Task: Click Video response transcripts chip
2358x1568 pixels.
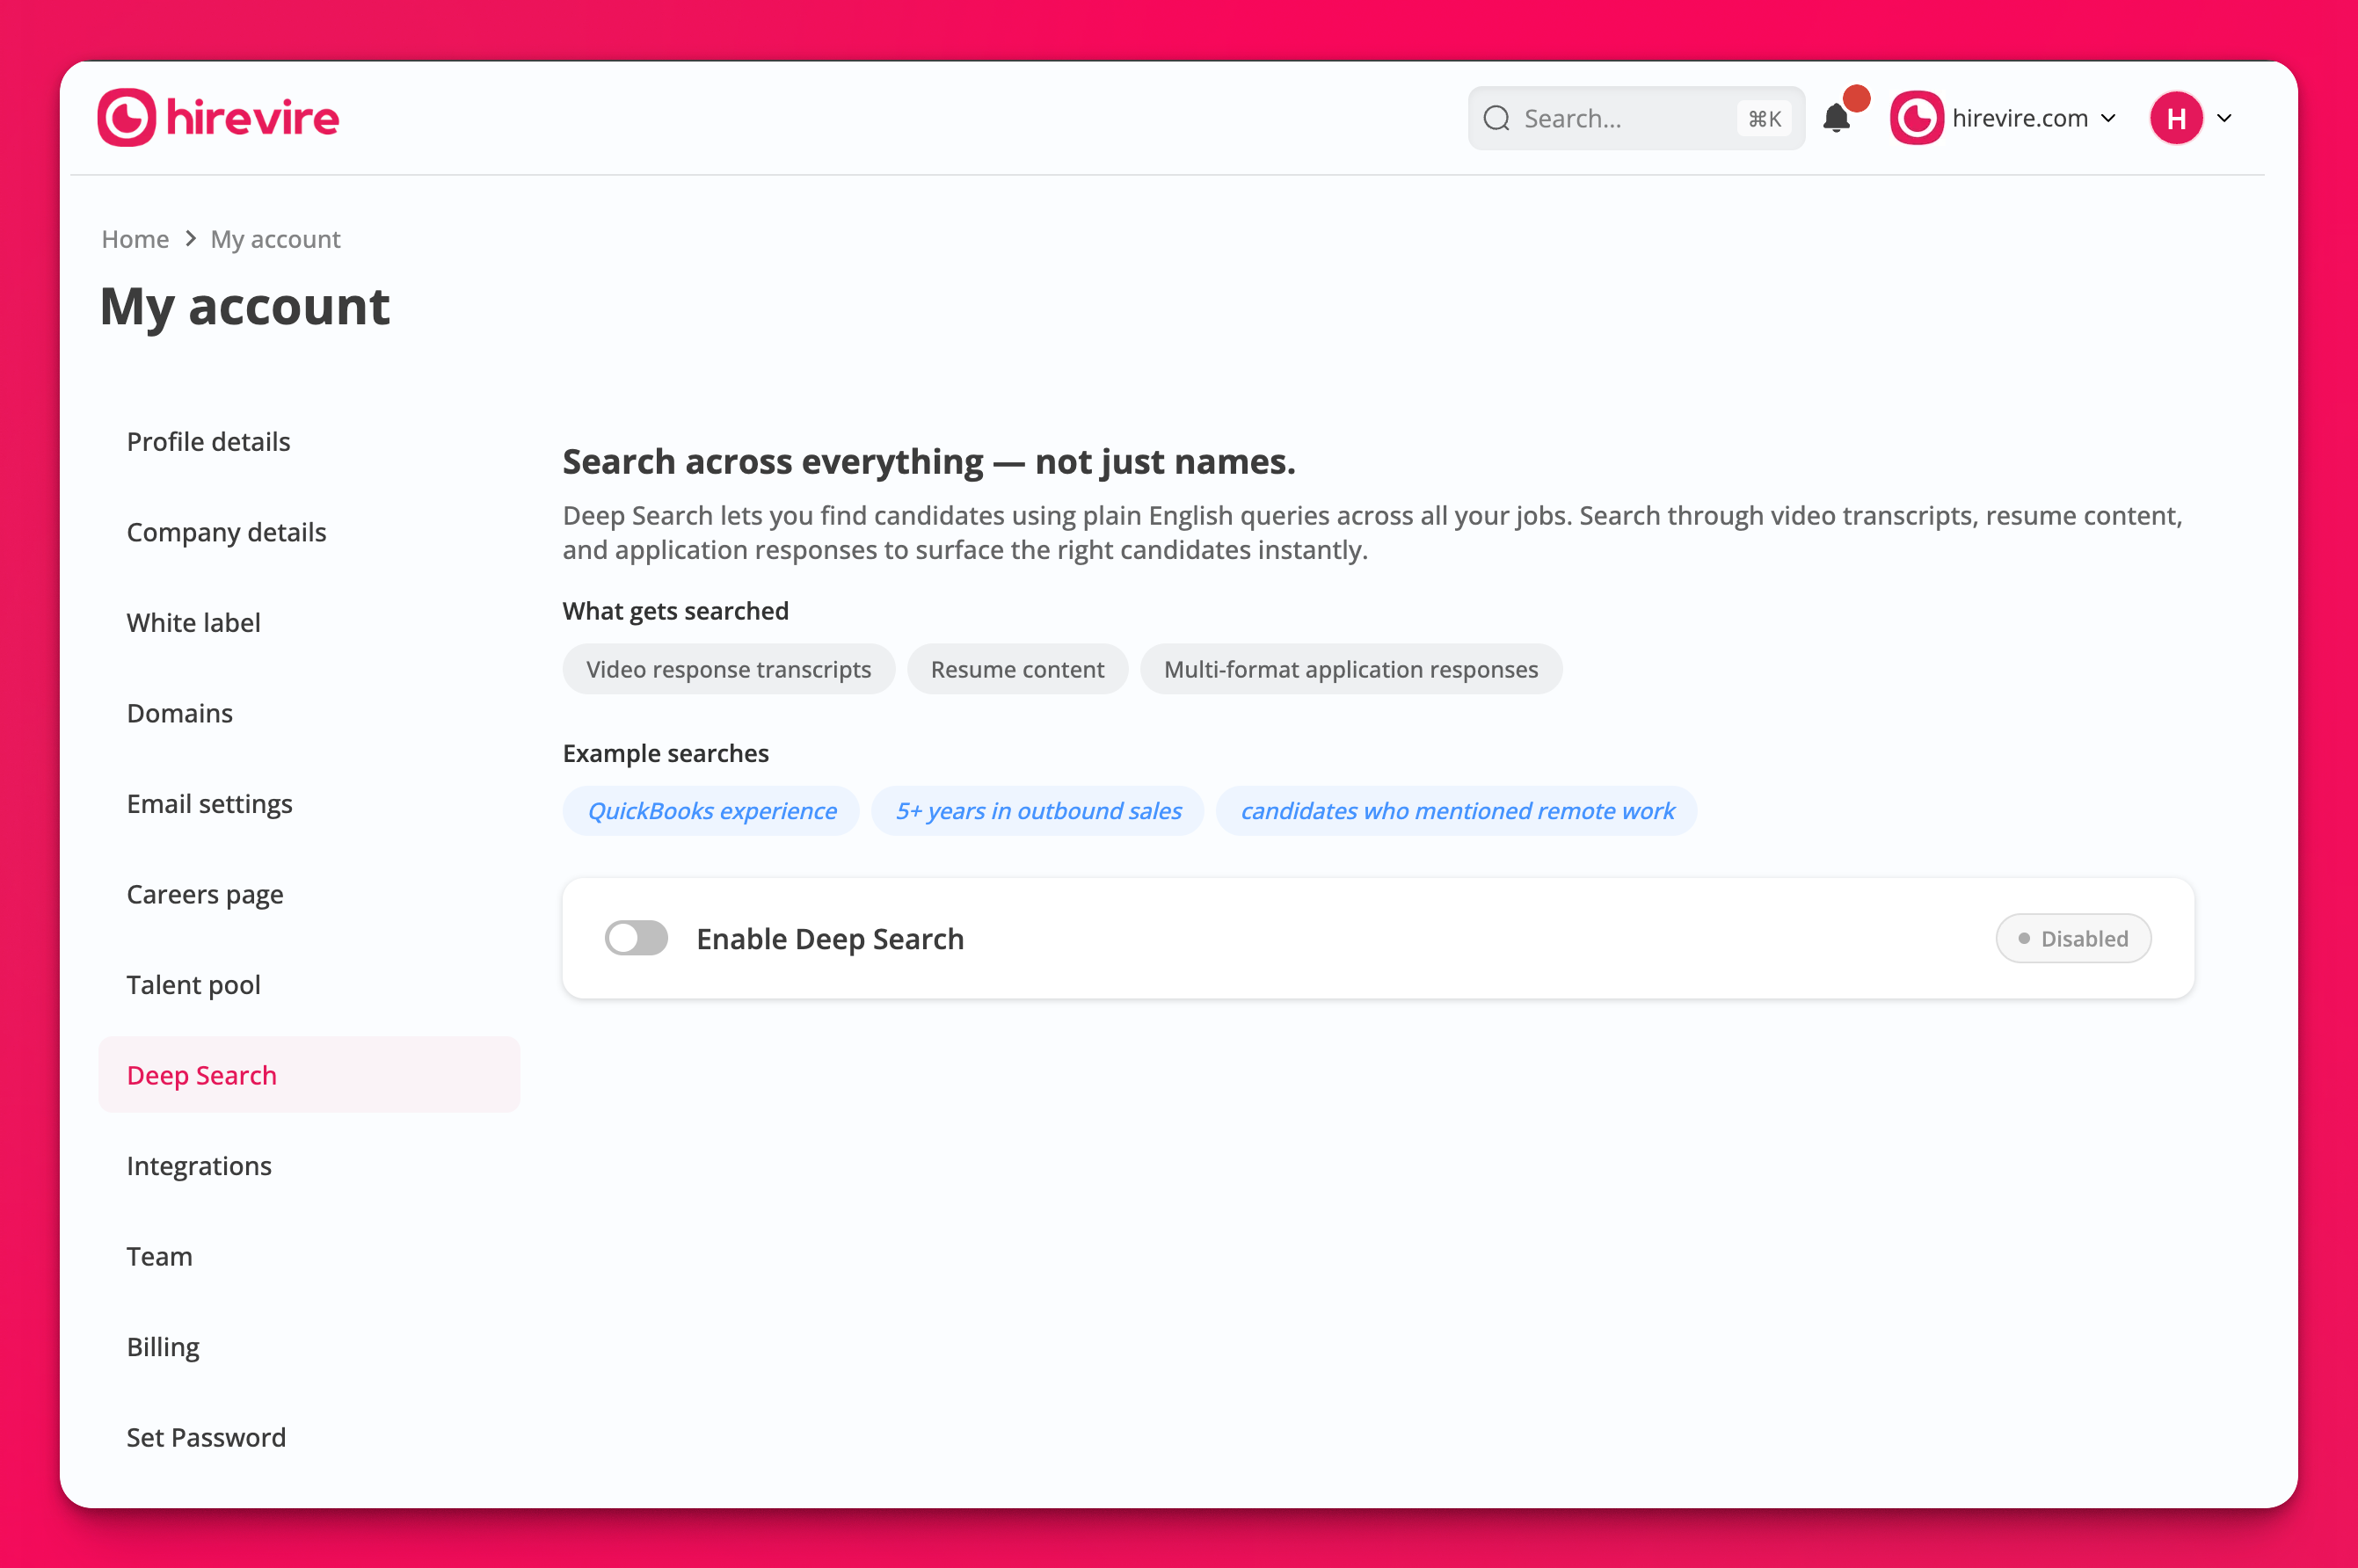Action: point(728,669)
